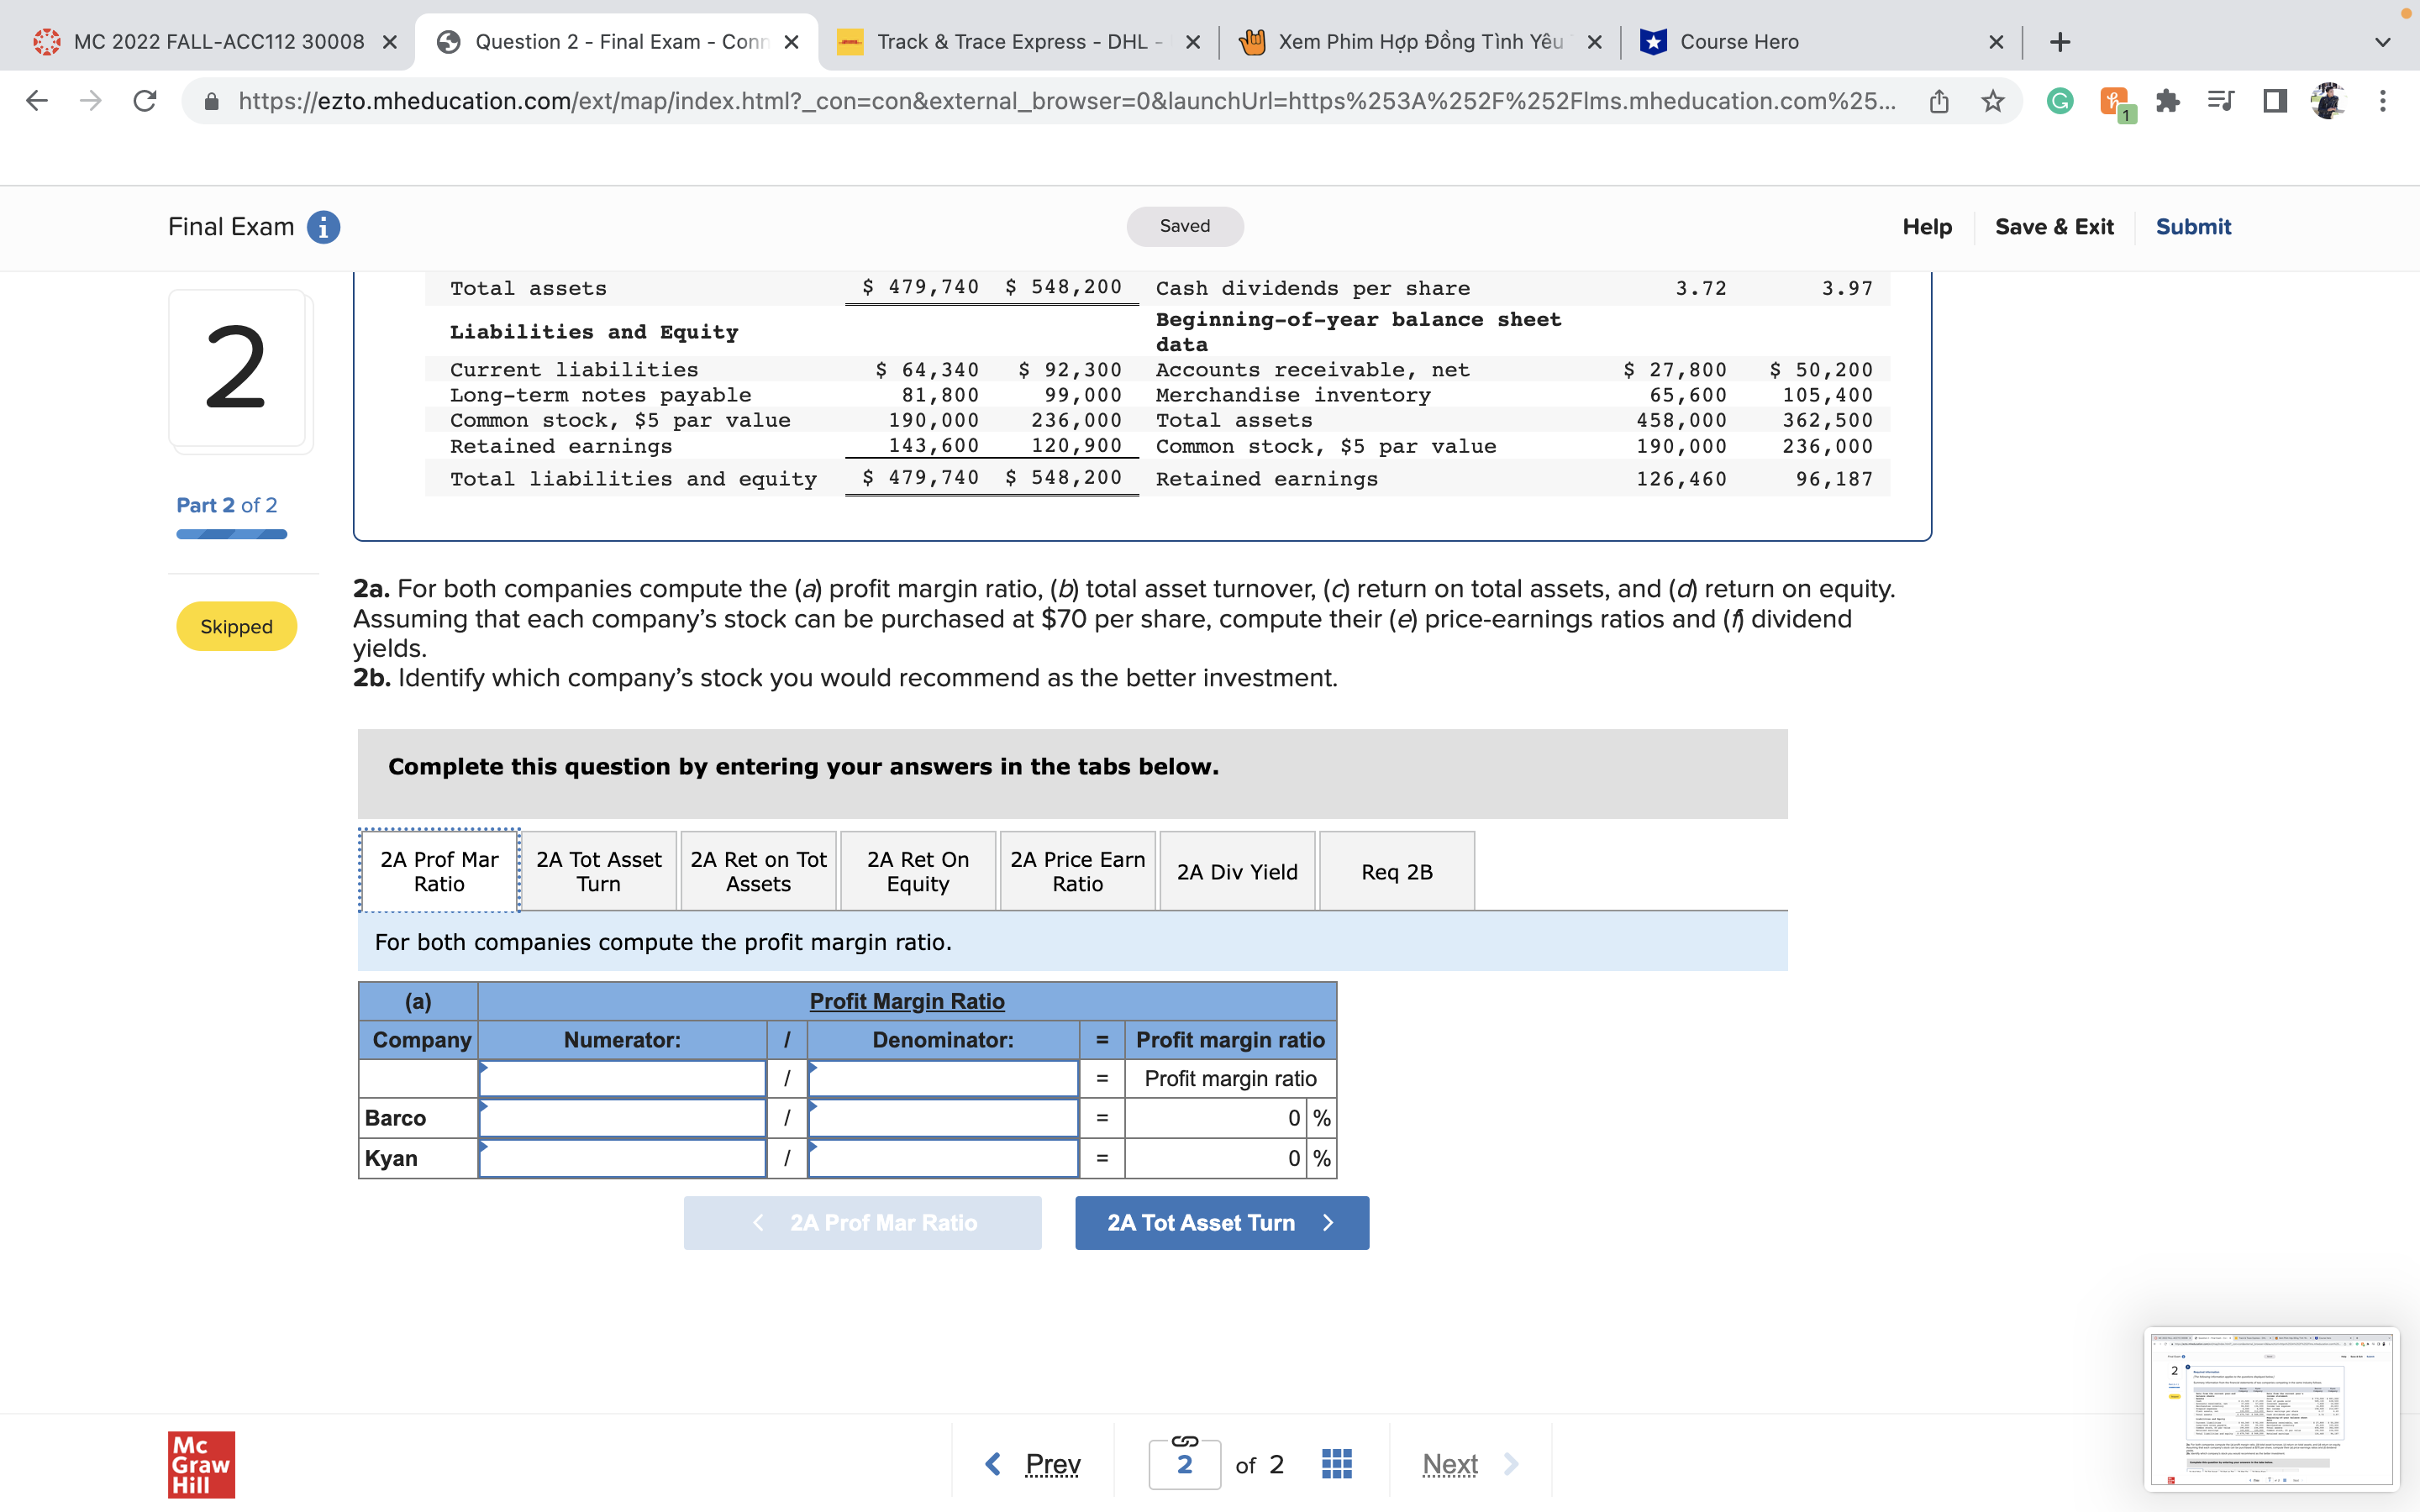Click the share page icon
This screenshot has height=1512, width=2420.
point(1938,101)
